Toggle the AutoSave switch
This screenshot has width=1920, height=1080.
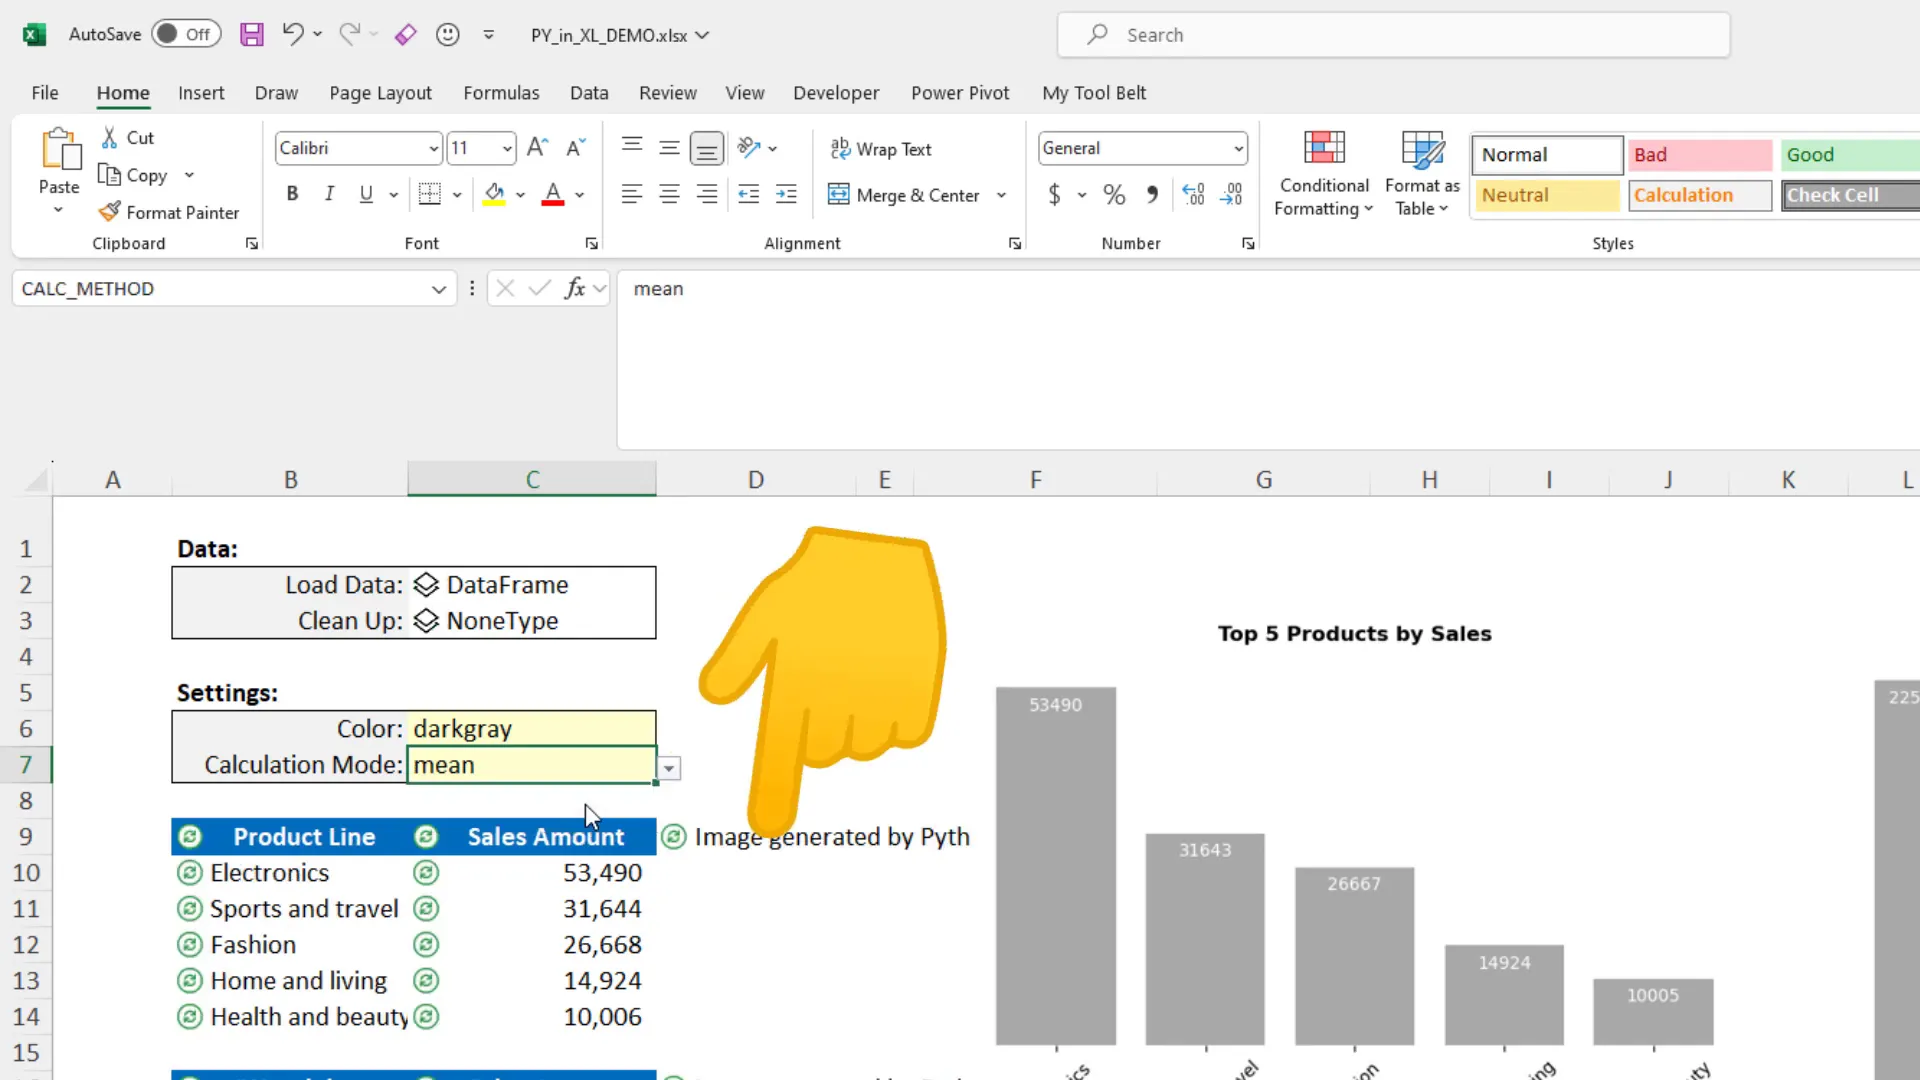pyautogui.click(x=186, y=33)
